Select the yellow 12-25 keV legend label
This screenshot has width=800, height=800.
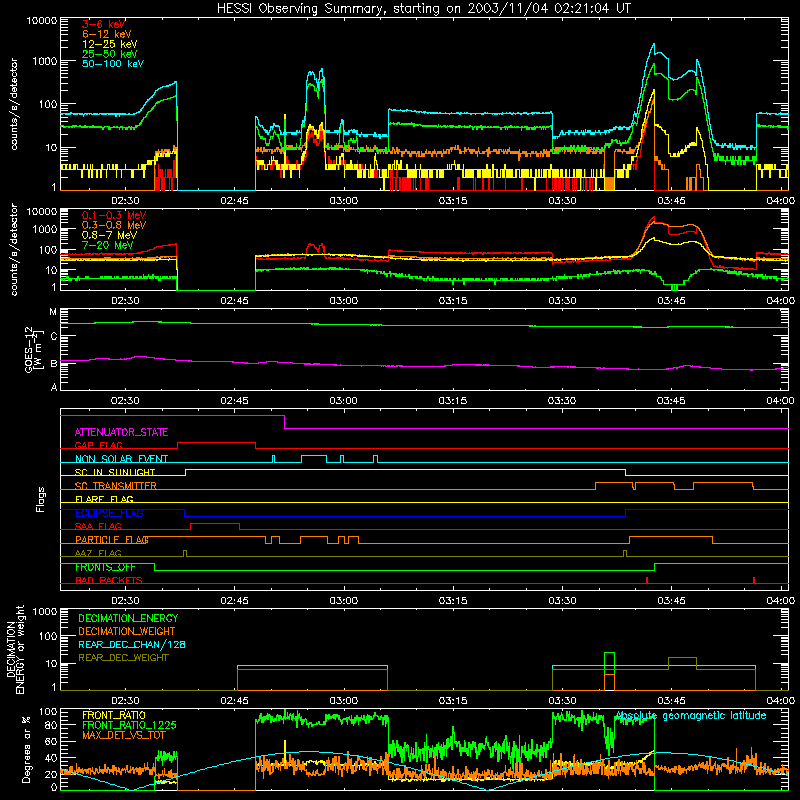pos(109,44)
